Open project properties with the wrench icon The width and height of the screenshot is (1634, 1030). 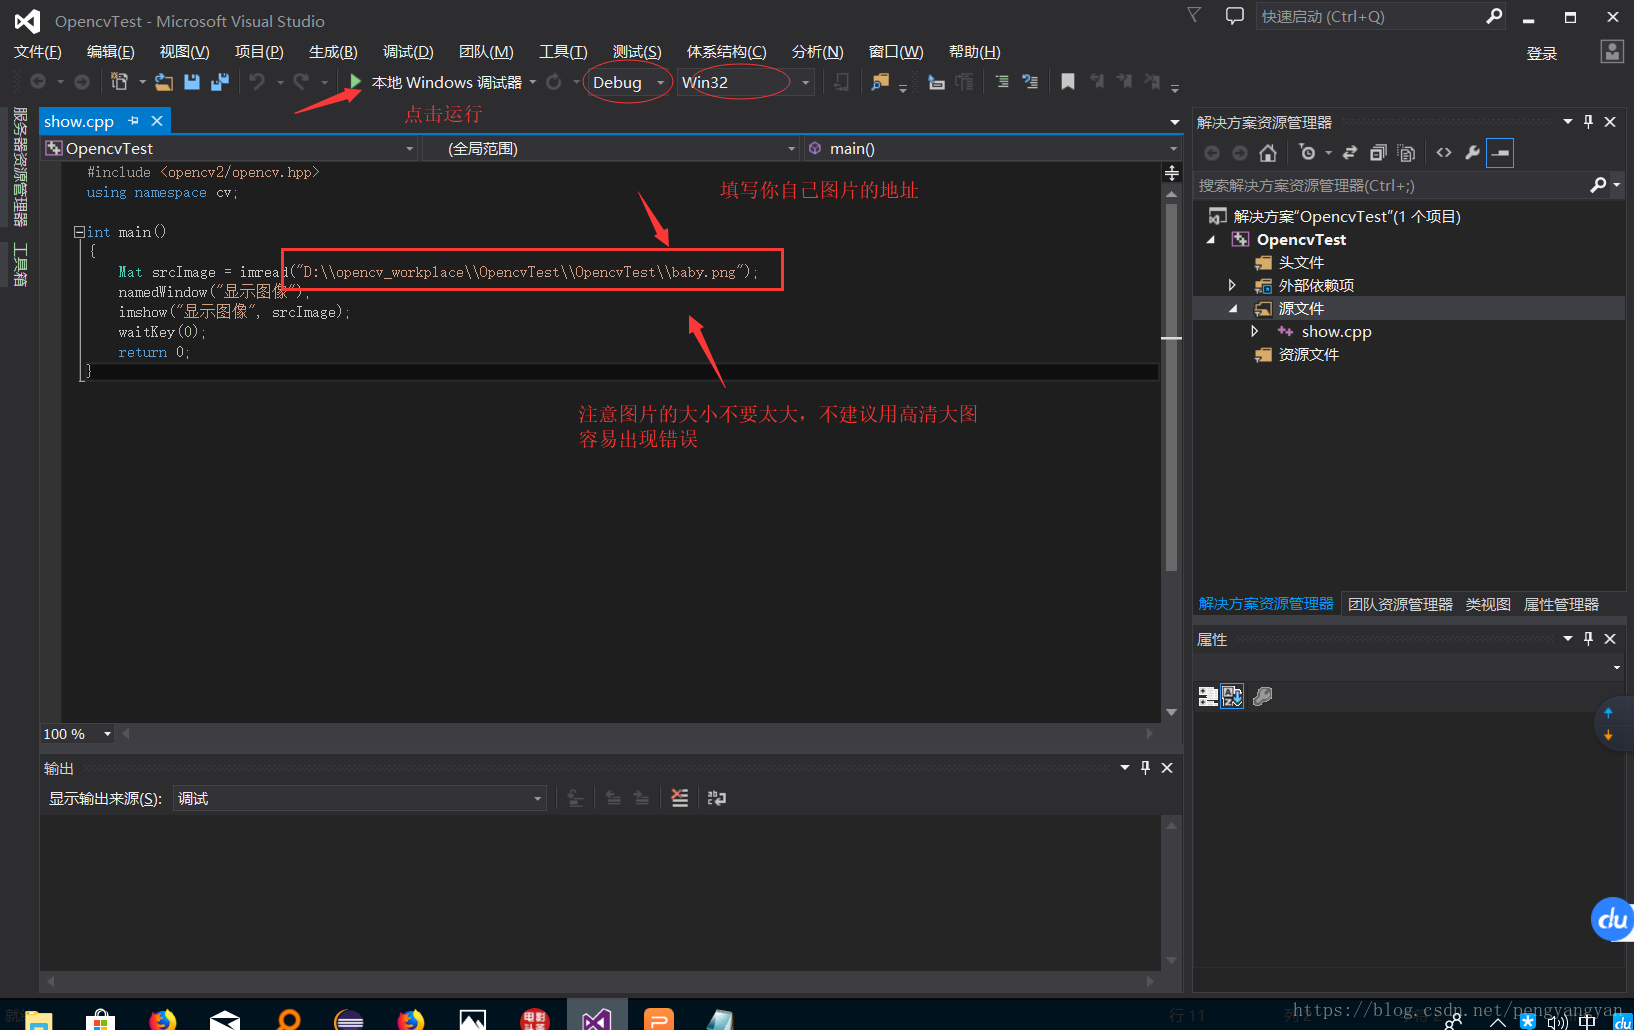tap(1472, 153)
